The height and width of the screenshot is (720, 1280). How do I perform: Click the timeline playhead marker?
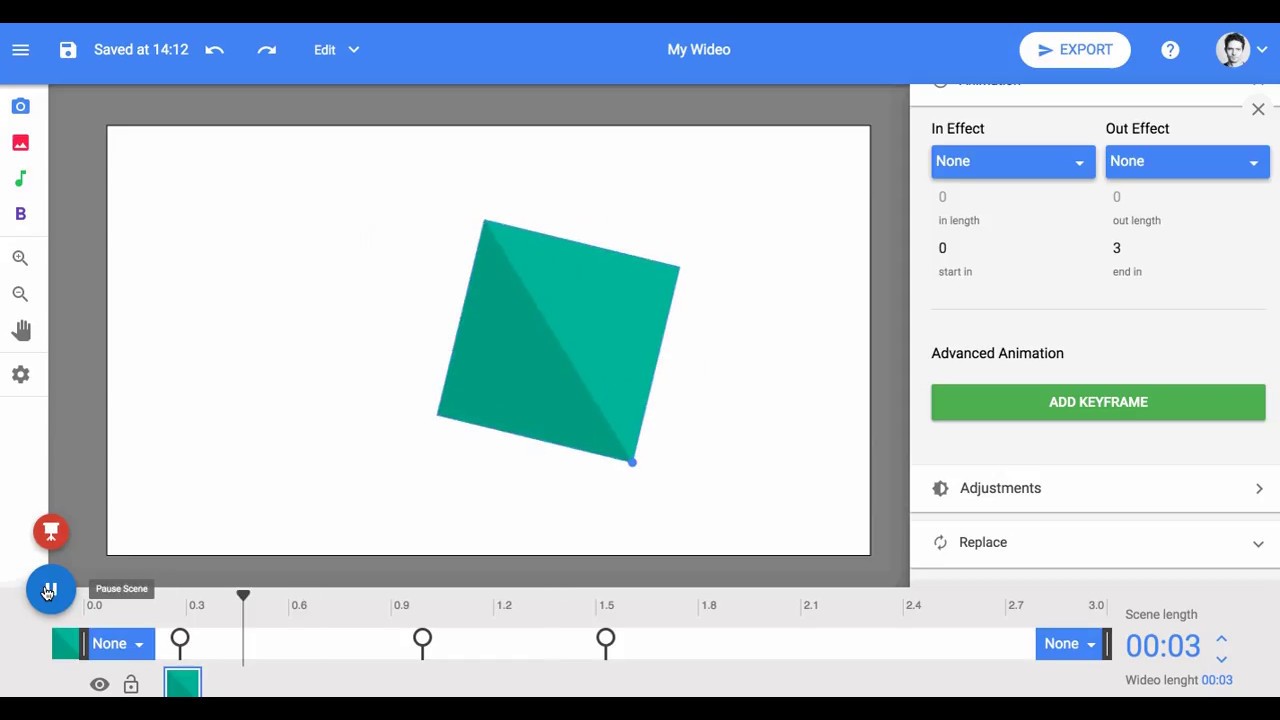(x=243, y=596)
